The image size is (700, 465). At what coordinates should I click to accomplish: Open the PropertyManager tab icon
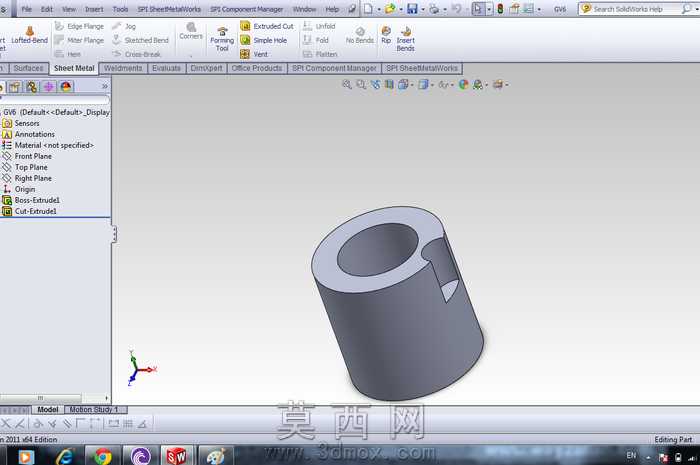[x=15, y=87]
